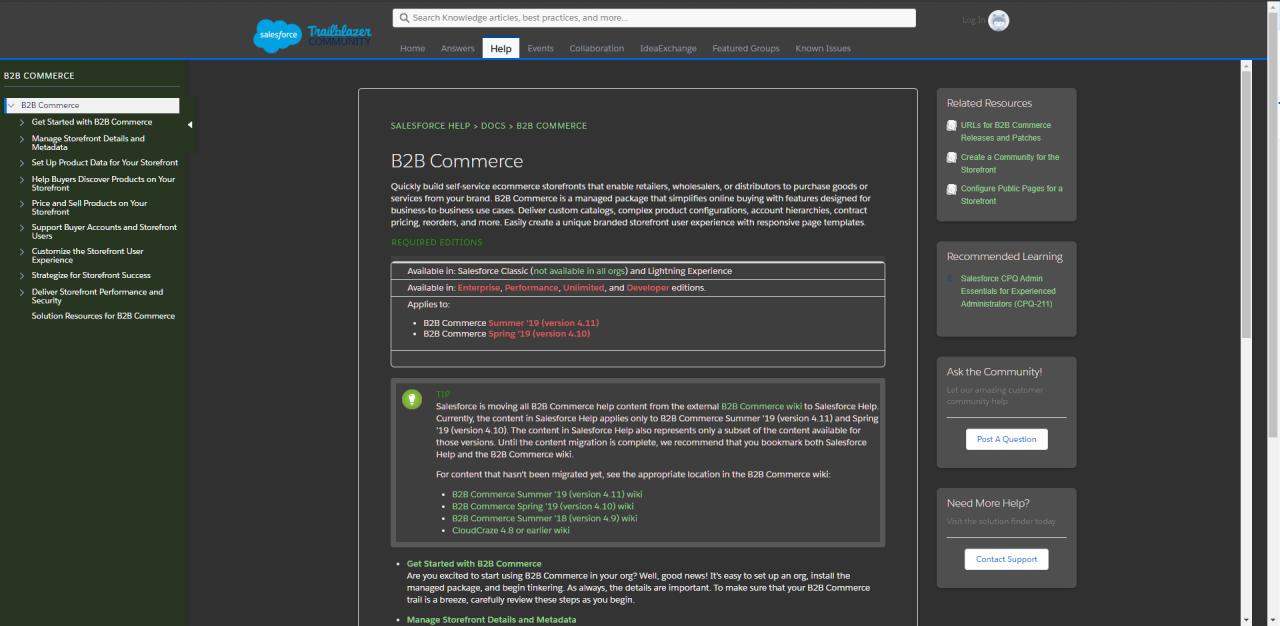Click the document icon beside Create a Community
The height and width of the screenshot is (626, 1280).
[951, 157]
